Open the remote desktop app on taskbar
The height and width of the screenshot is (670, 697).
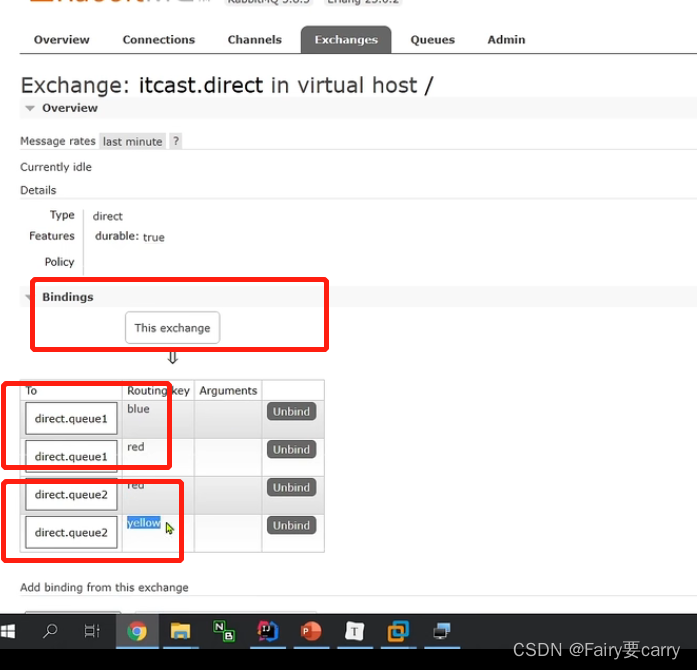pos(441,631)
